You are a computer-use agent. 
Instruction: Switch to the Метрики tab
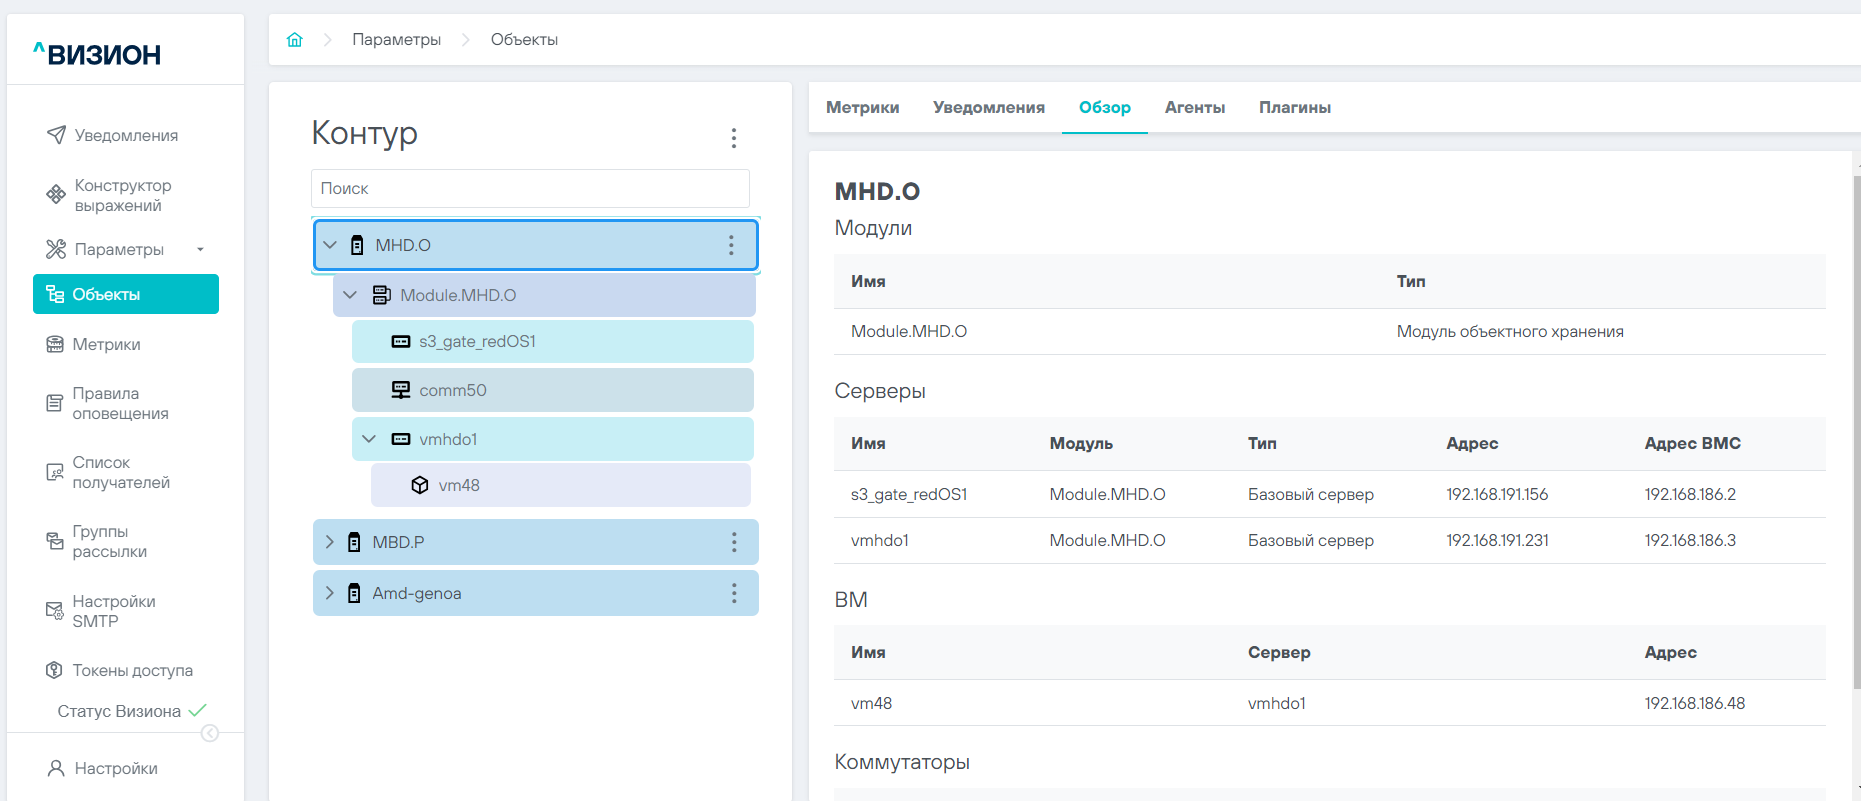862,108
